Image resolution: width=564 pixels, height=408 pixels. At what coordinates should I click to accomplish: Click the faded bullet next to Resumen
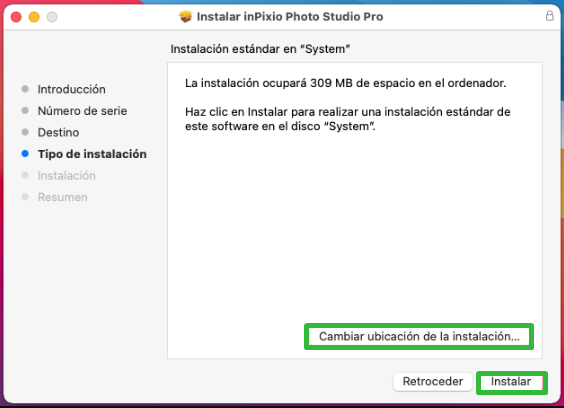pos(25,197)
